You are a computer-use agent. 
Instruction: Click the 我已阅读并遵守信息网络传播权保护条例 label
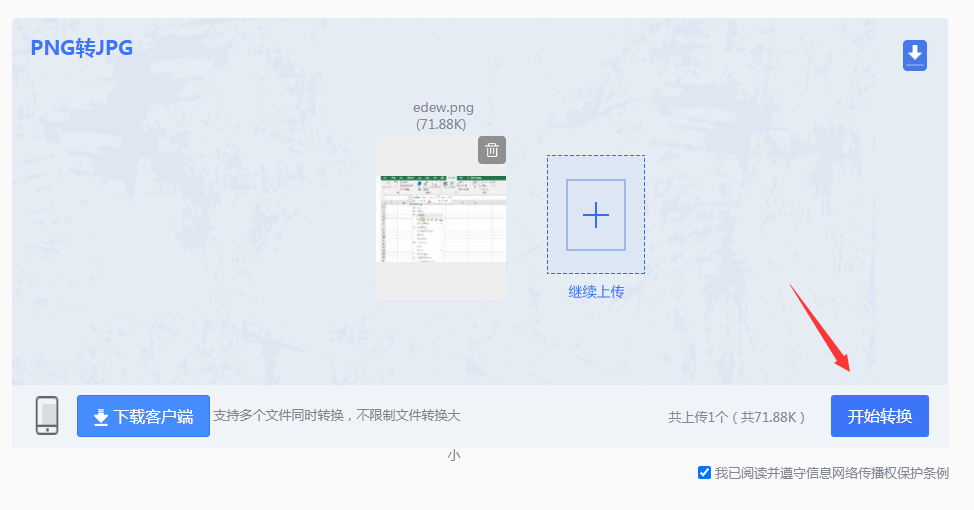coord(831,473)
